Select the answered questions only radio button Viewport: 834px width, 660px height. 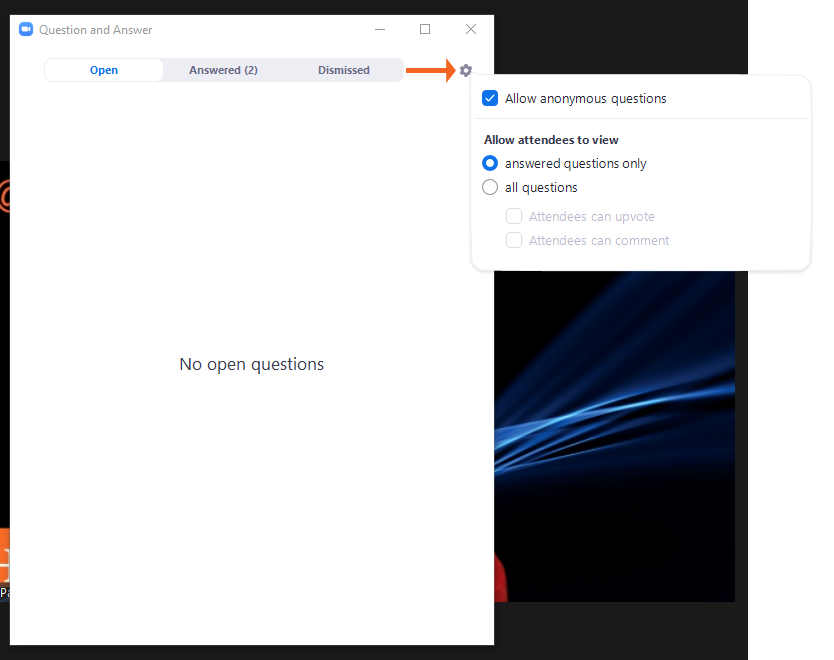click(490, 163)
